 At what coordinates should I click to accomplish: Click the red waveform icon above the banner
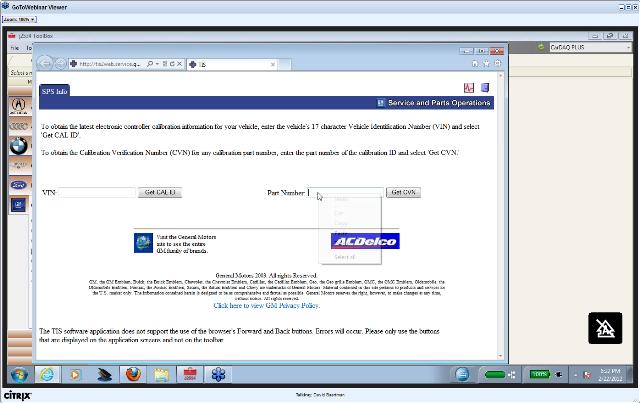point(469,87)
